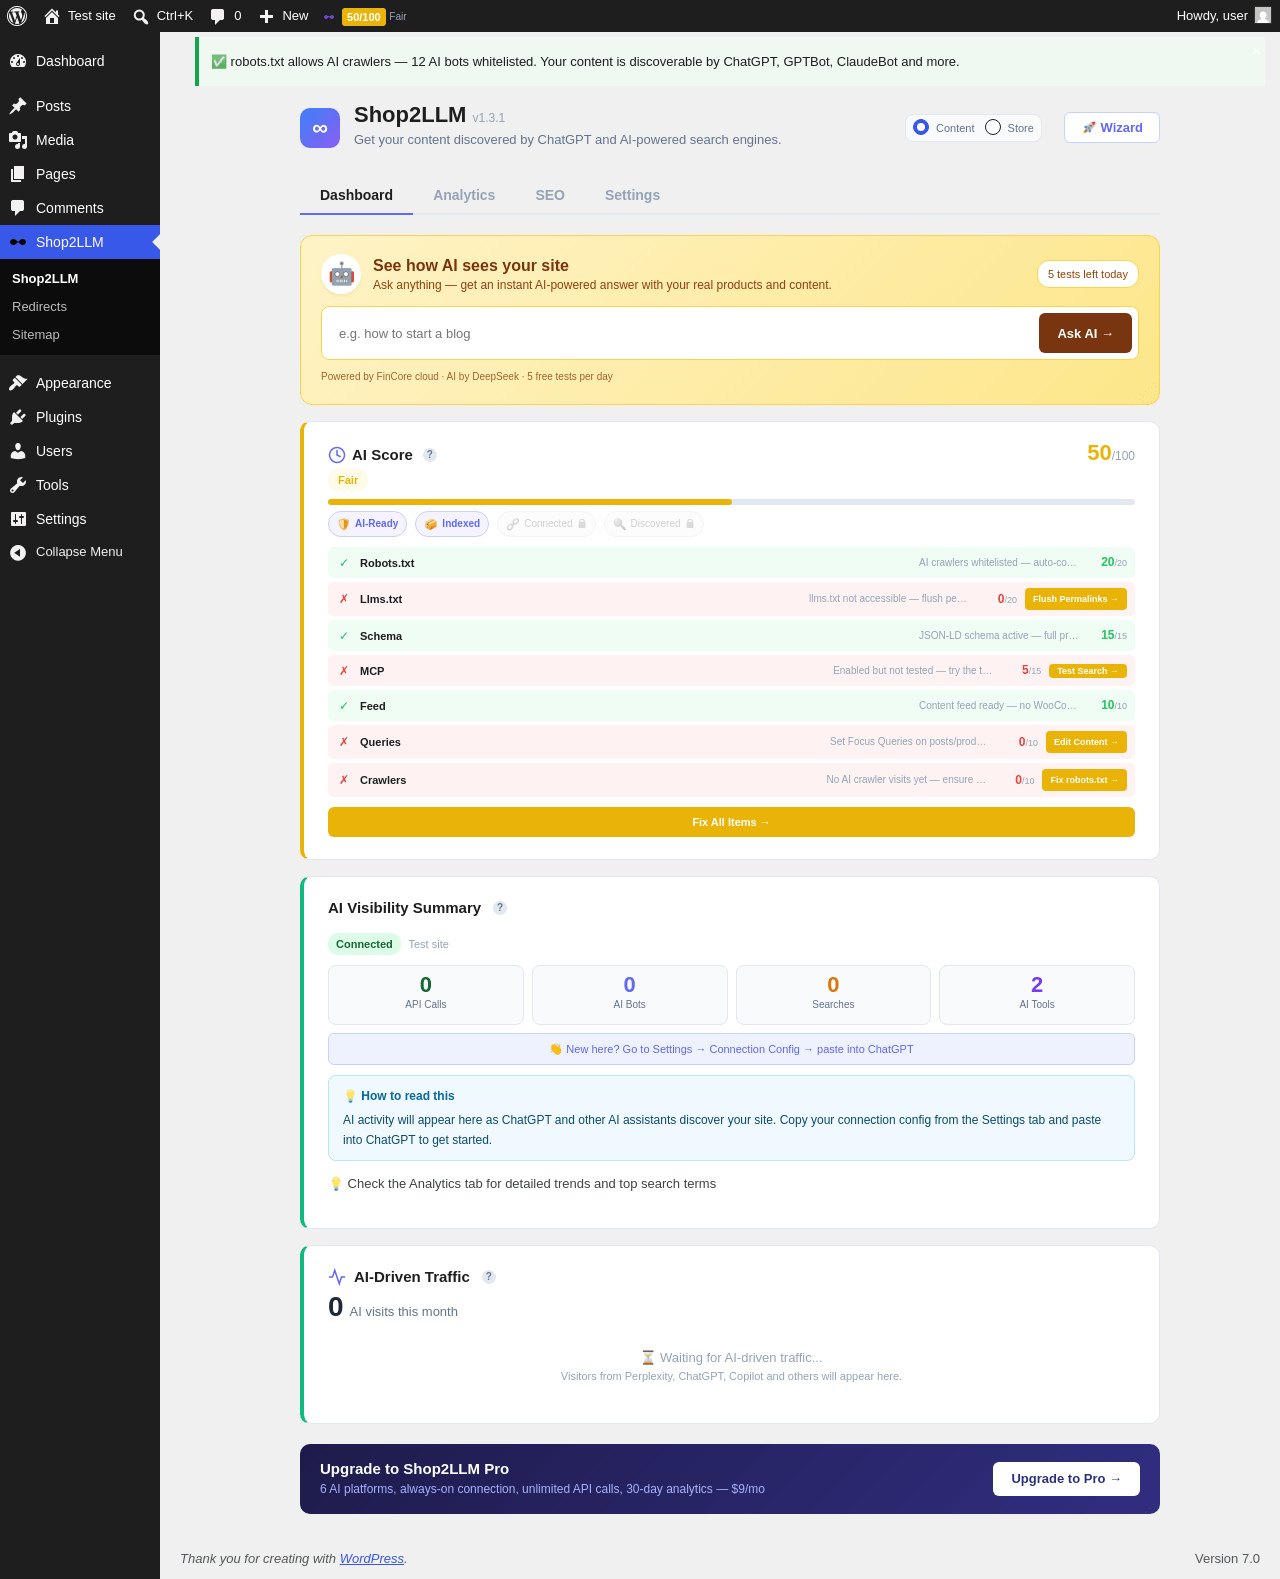Viewport: 1280px width, 1579px height.
Task: Click Upgrade to Pro button
Action: coord(1066,1479)
